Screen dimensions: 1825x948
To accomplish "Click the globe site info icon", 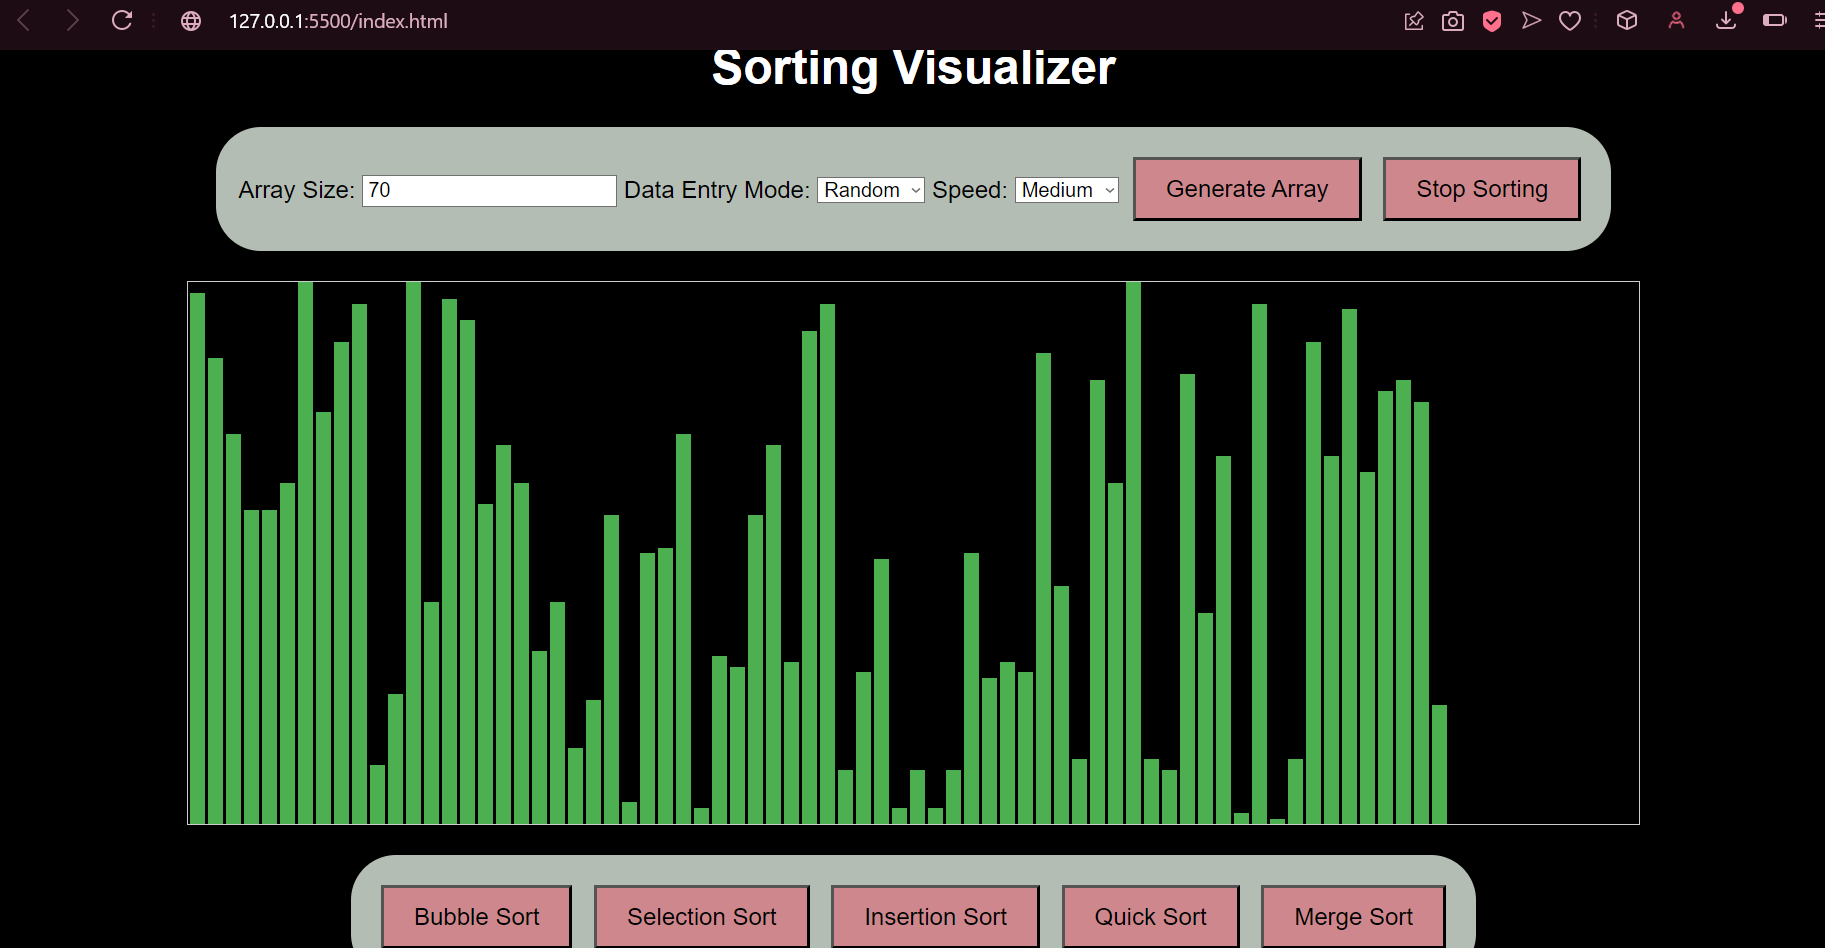I will point(191,21).
